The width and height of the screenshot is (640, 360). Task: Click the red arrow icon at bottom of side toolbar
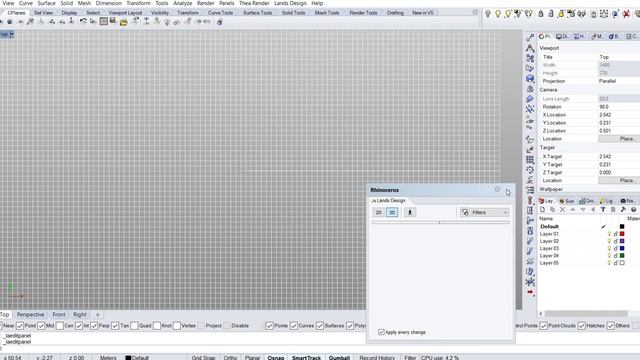530,292
